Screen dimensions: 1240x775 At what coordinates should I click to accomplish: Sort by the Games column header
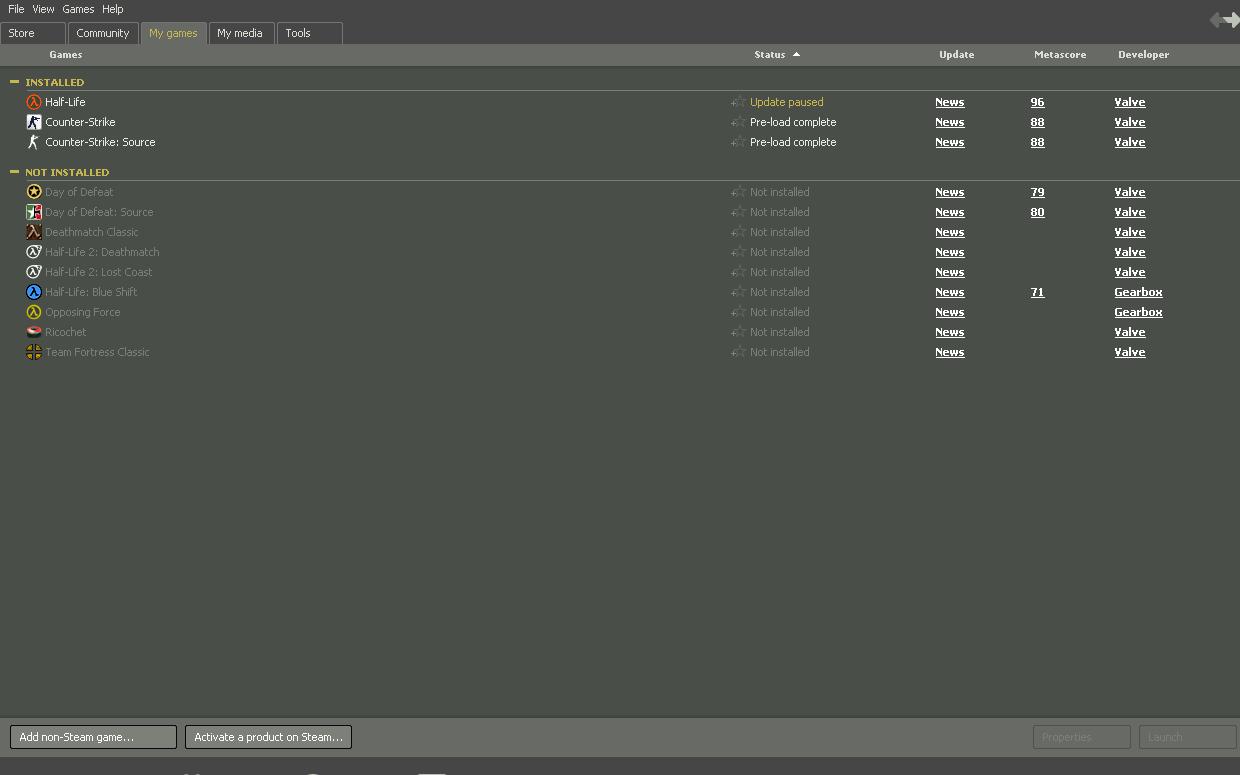coord(66,55)
